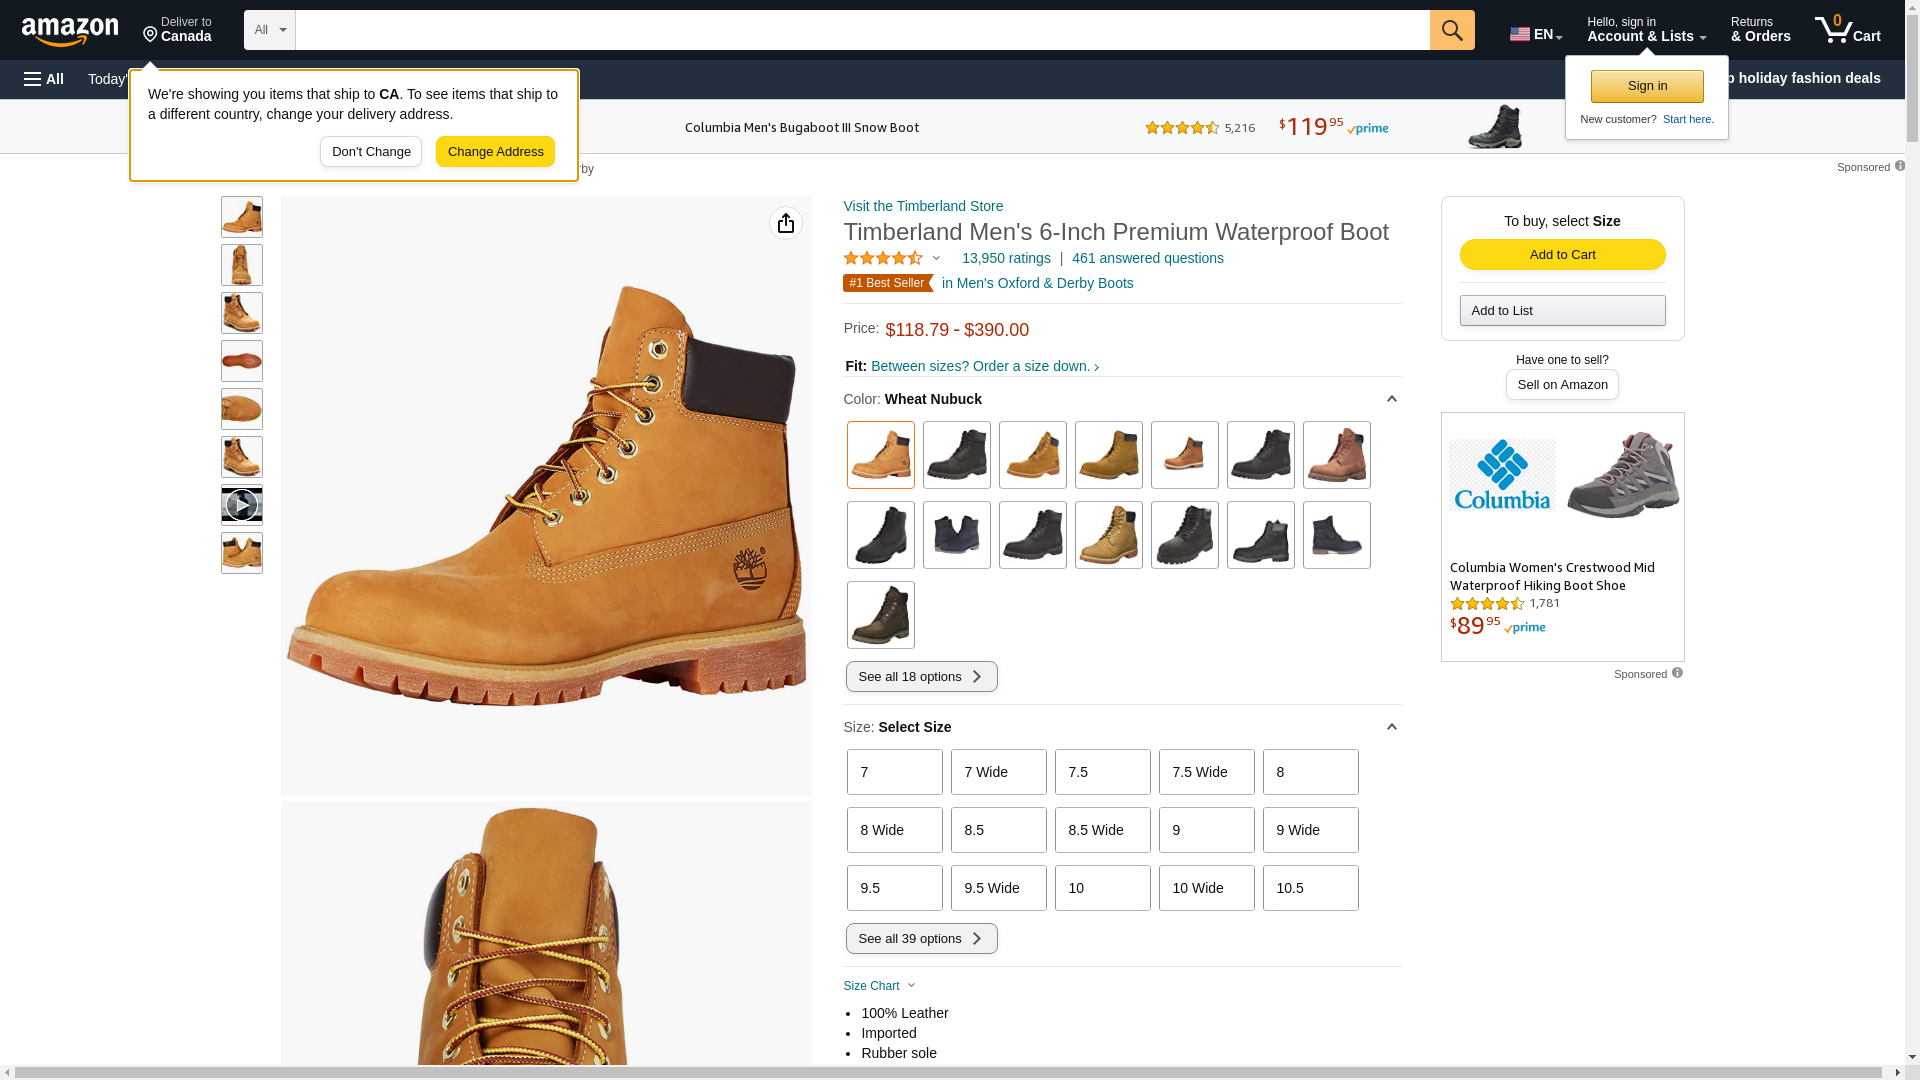Click the Deliver to Canada location
This screenshot has width=1920, height=1080.
(x=177, y=30)
